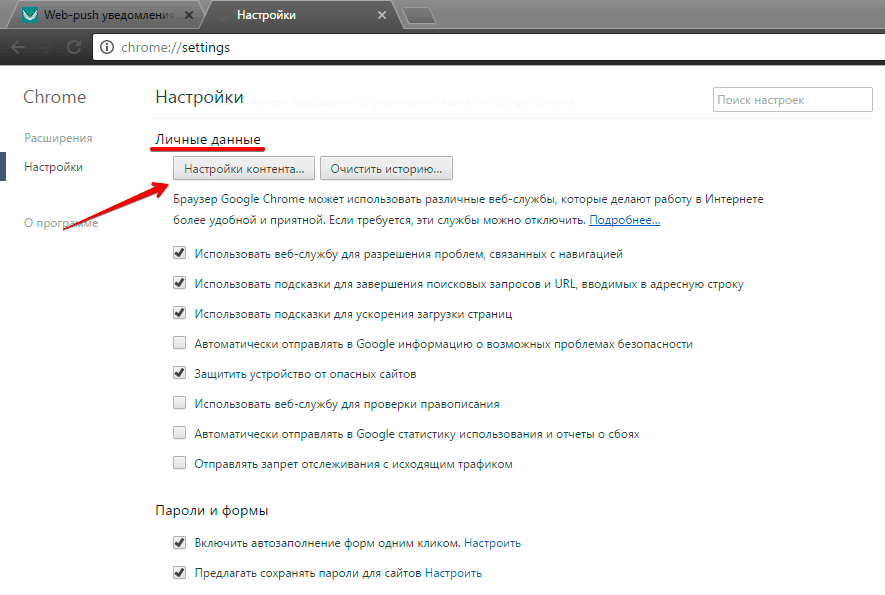This screenshot has width=885, height=595.
Task: Open the Подробнее link
Action: click(x=624, y=220)
